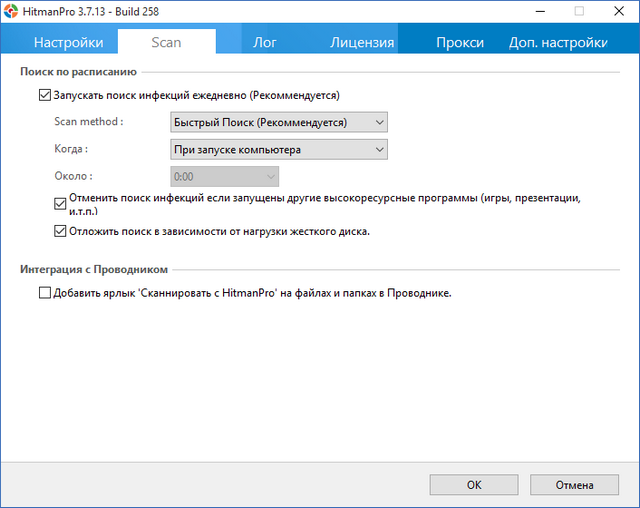Click the 'Интеграция с Проводником' section heading
Screen dimensions: 640x508
(x=93, y=269)
